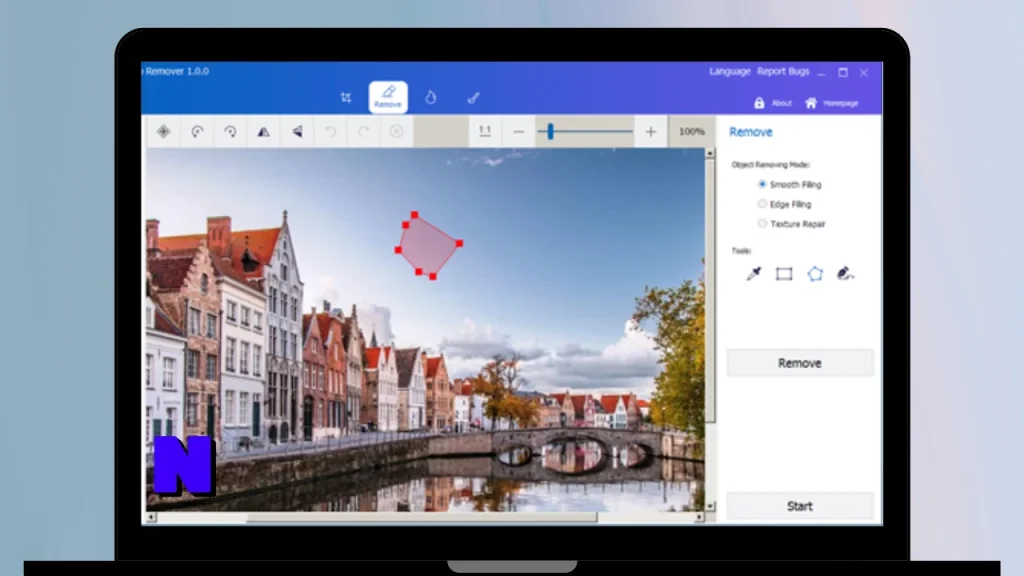Viewport: 1024px width, 576px height.
Task: Open the Report Bugs menu
Action: click(x=783, y=71)
